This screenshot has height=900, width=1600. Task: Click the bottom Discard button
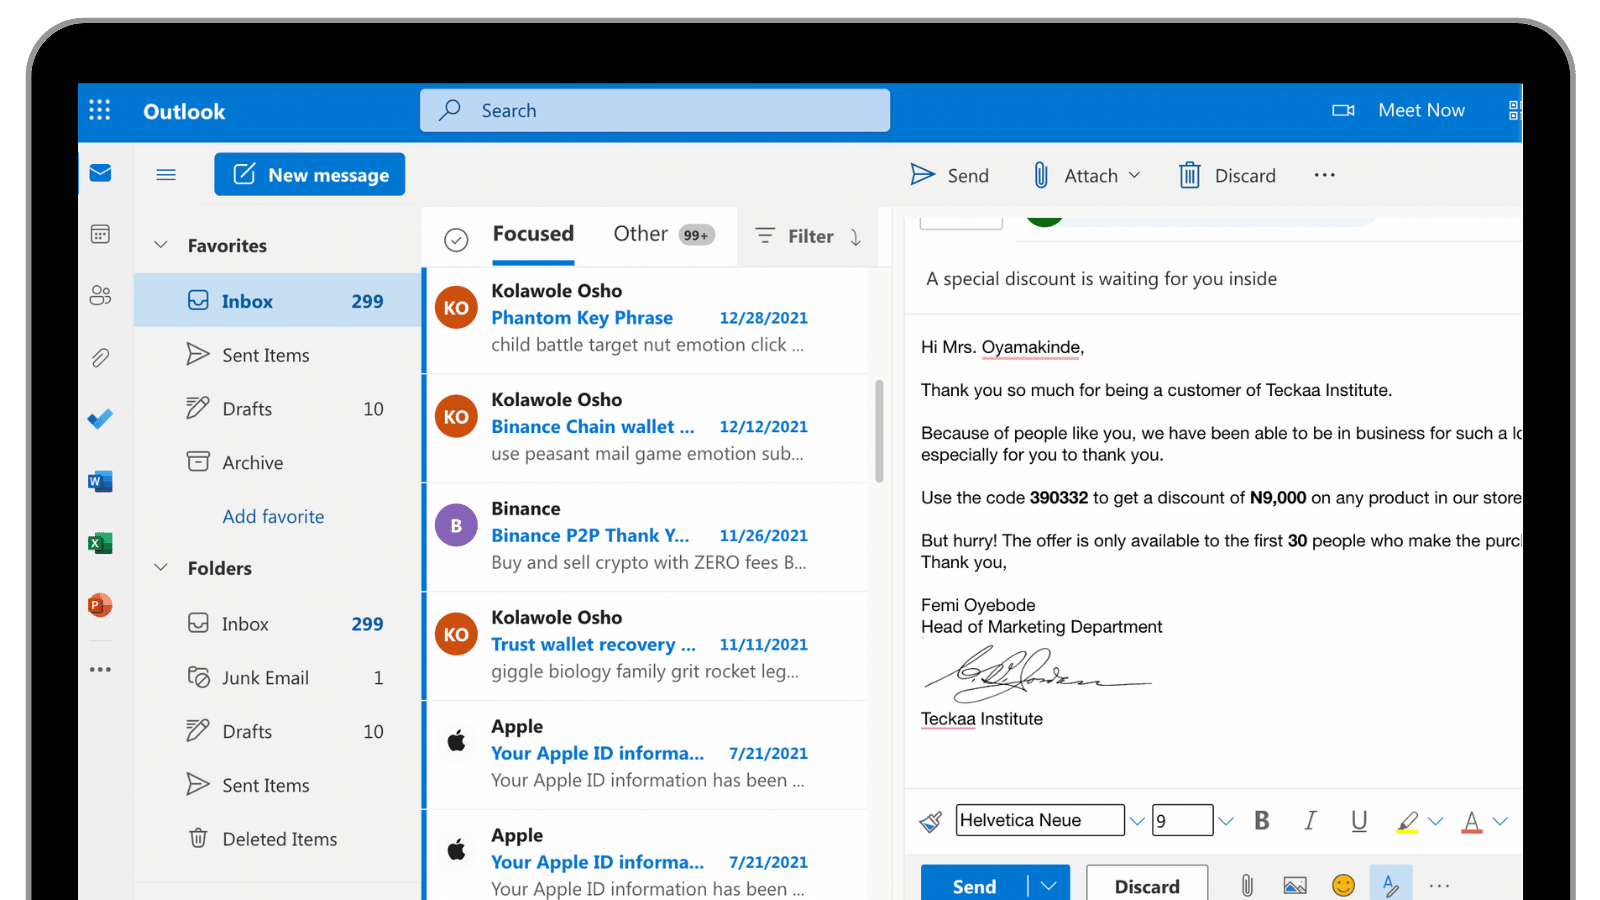pyautogui.click(x=1147, y=886)
